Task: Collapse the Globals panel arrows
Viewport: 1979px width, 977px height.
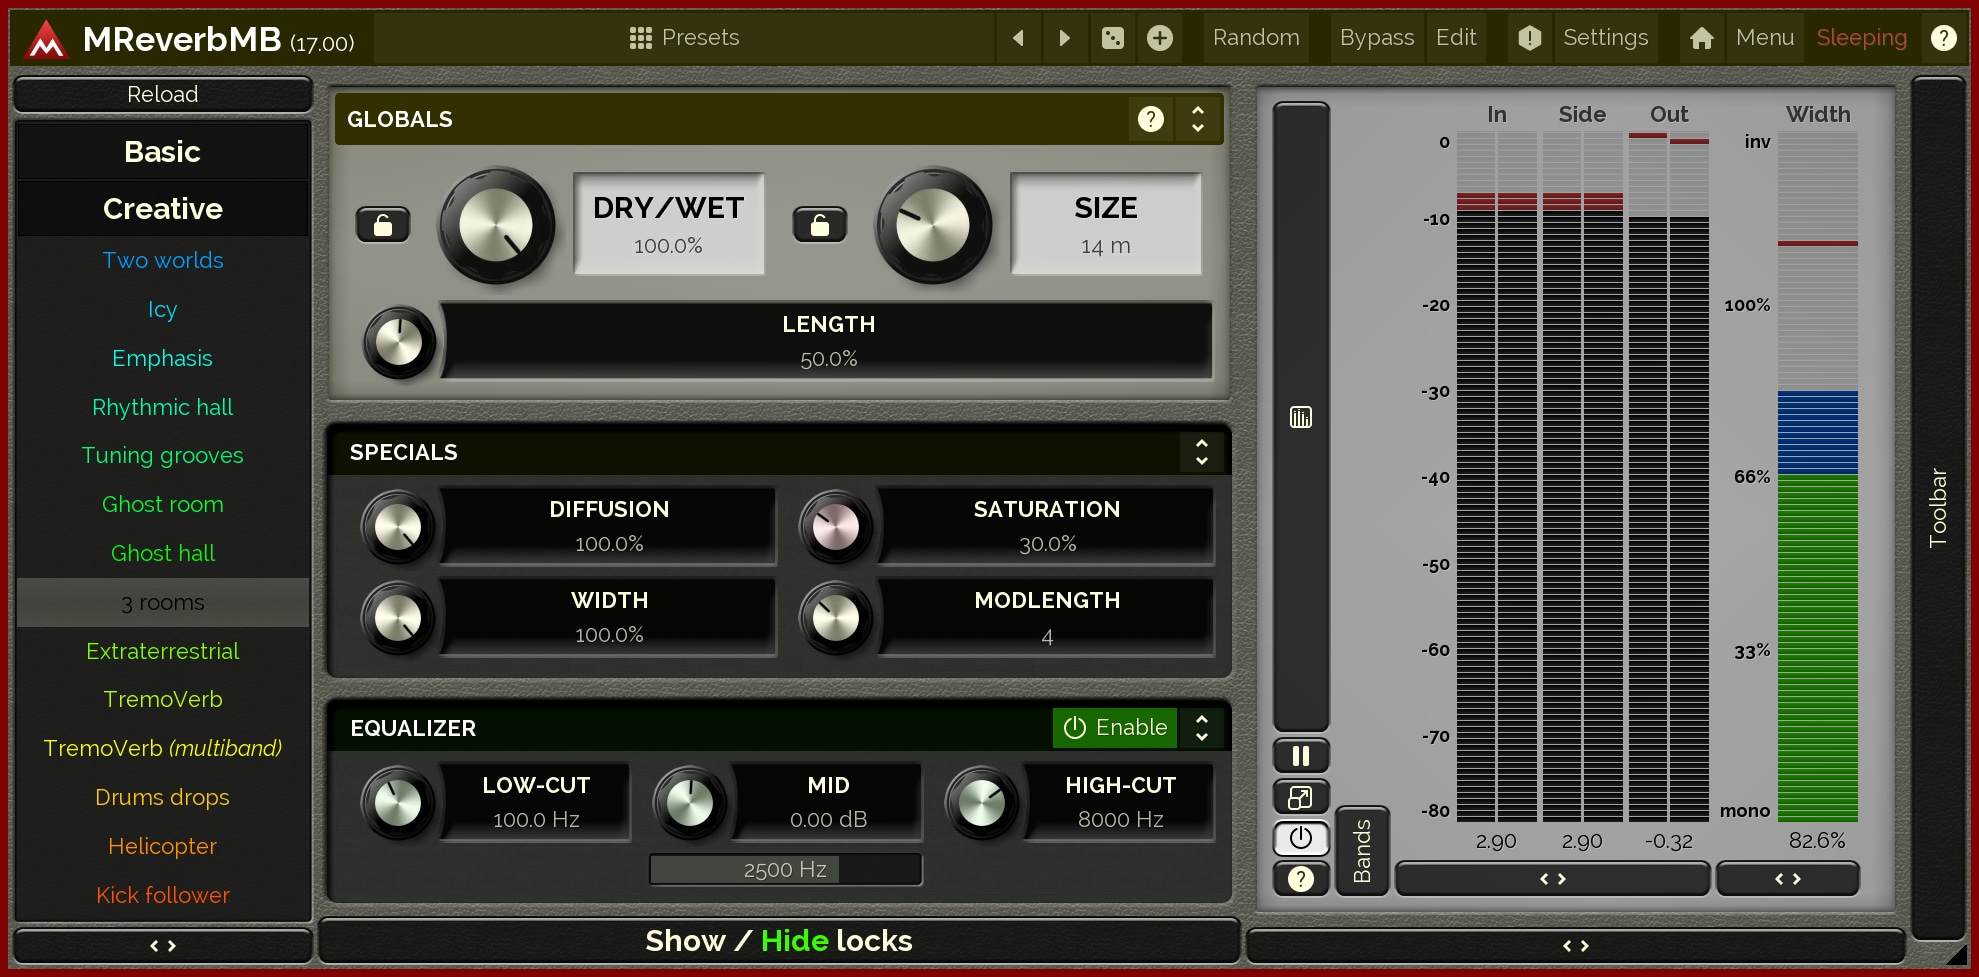Action: [1197, 119]
